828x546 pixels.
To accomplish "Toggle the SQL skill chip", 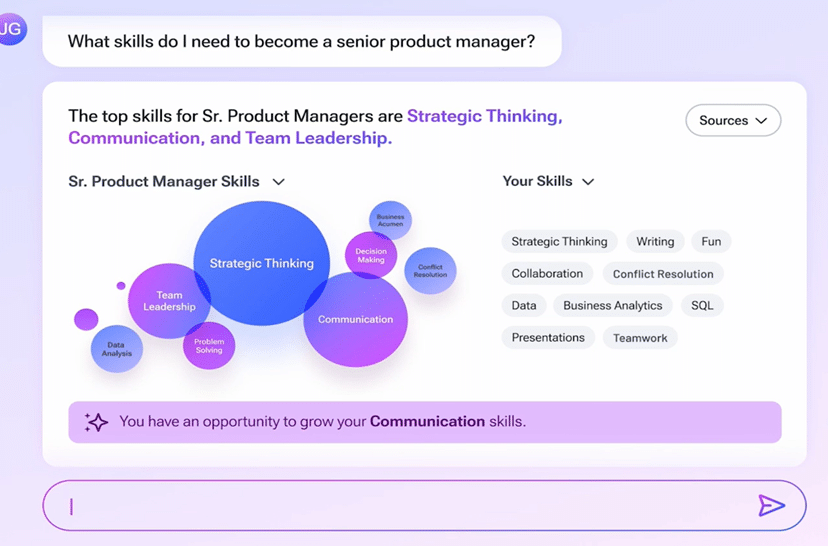I will coord(702,305).
